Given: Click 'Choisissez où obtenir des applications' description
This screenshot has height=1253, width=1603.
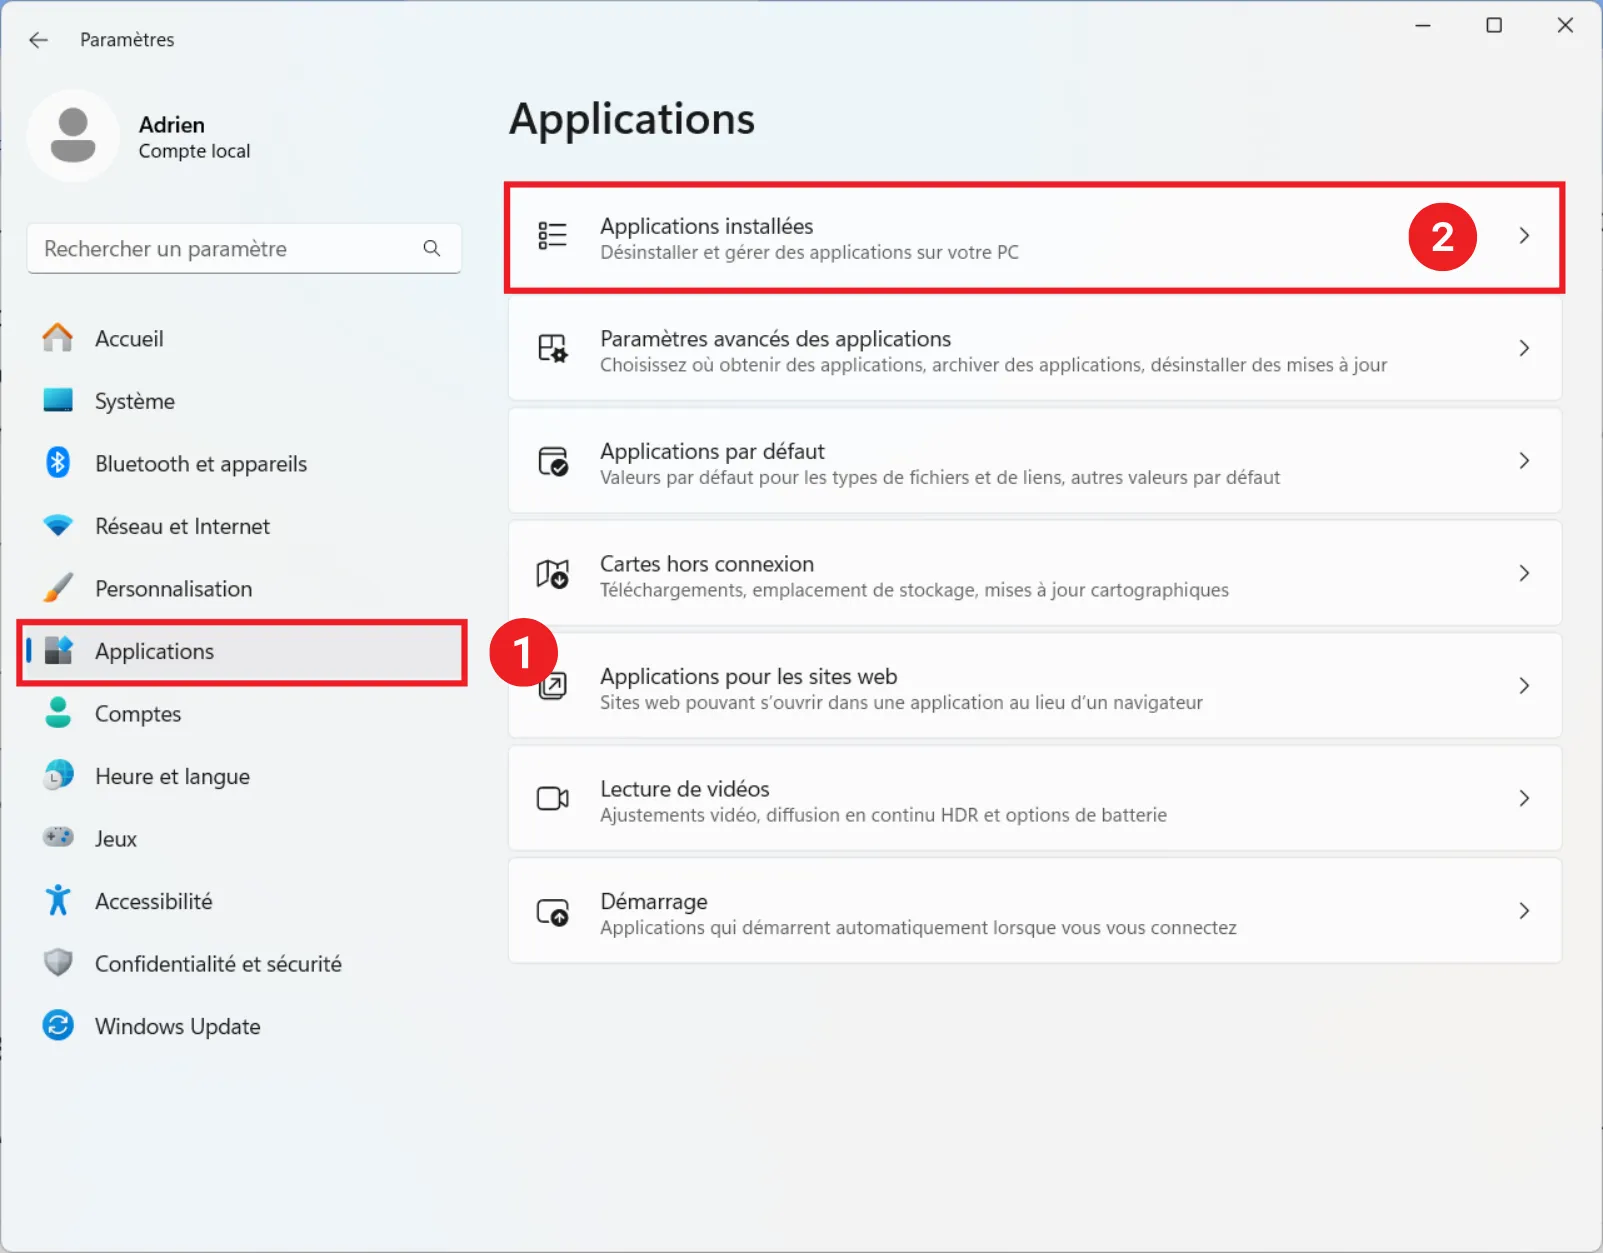Looking at the screenshot, I should [x=993, y=365].
